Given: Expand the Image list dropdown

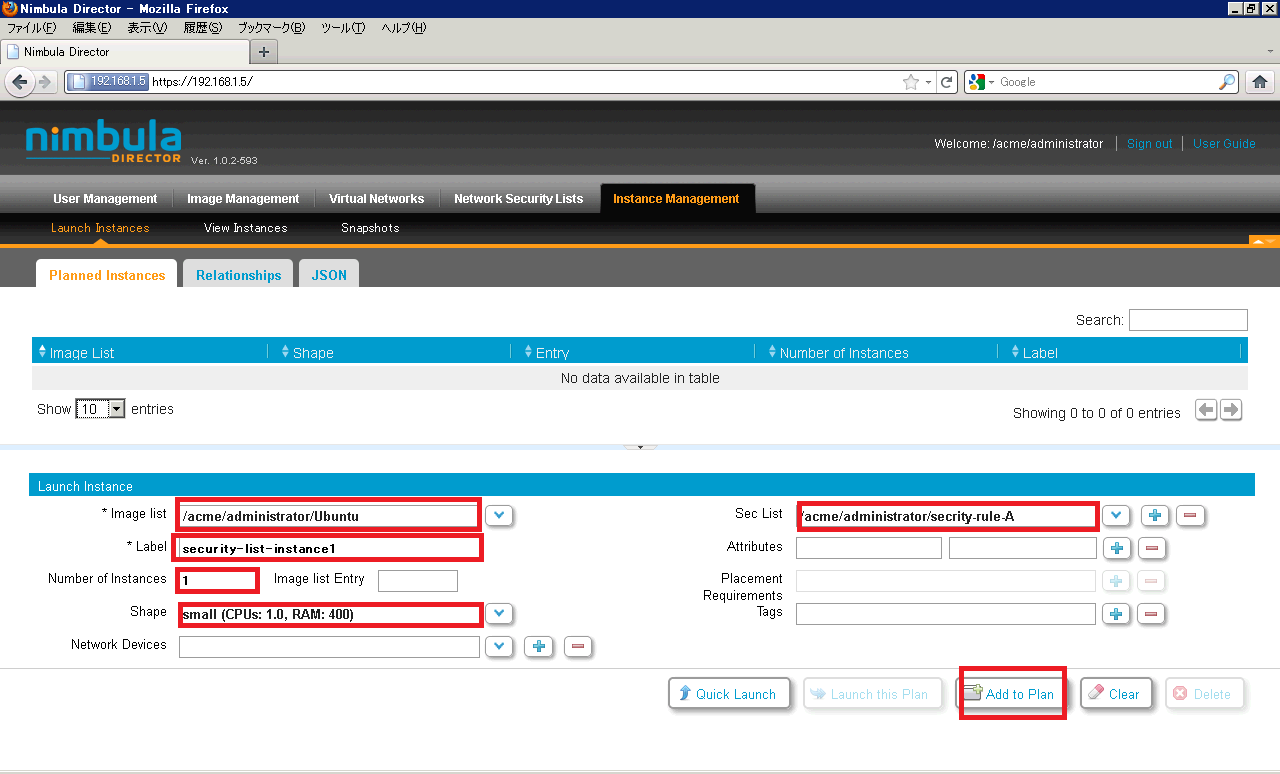Looking at the screenshot, I should coord(499,516).
